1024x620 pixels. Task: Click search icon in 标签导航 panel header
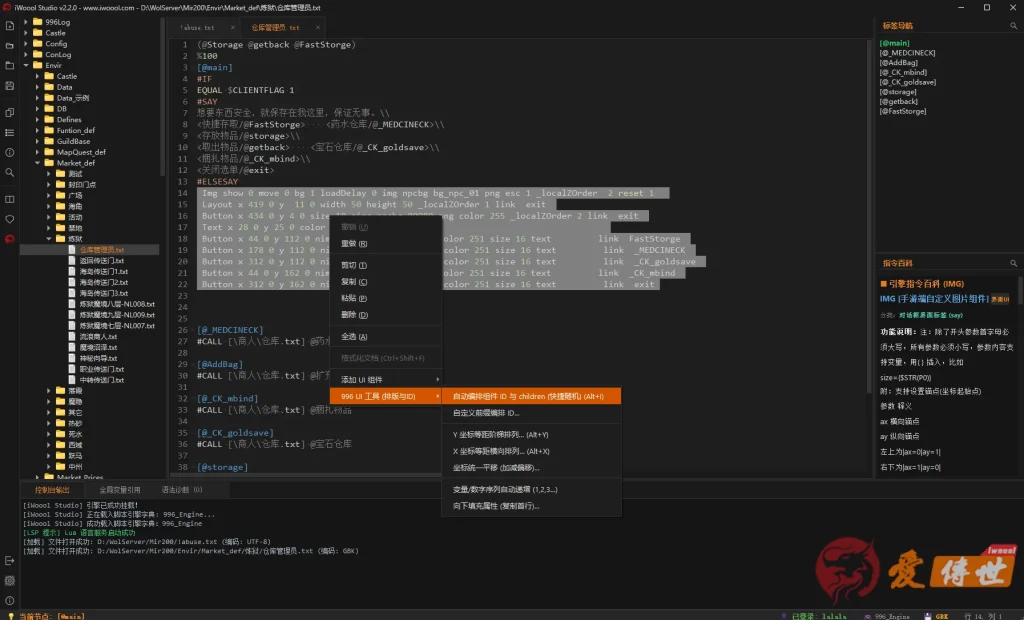tap(1014, 26)
